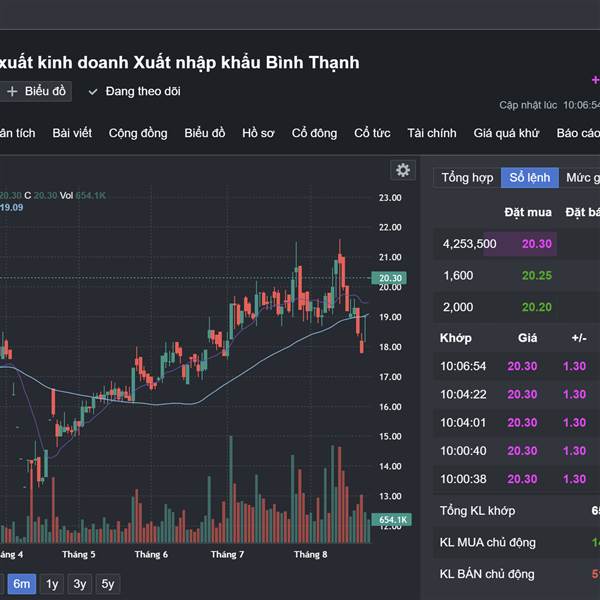Click the 654.1K volume axis label

click(391, 519)
